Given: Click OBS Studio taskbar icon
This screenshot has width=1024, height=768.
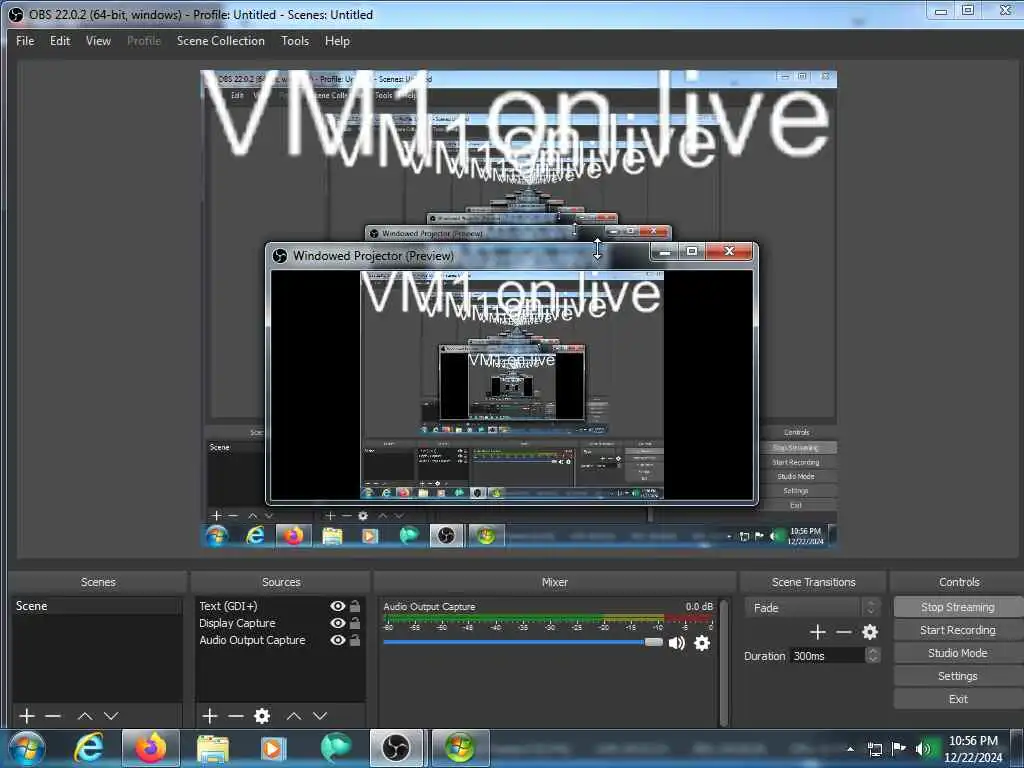Looking at the screenshot, I should (x=396, y=748).
